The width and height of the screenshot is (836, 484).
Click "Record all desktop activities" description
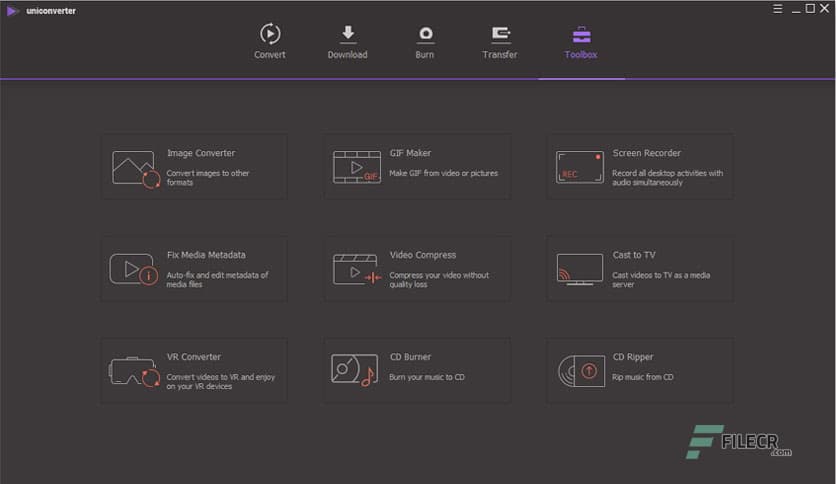click(668, 178)
